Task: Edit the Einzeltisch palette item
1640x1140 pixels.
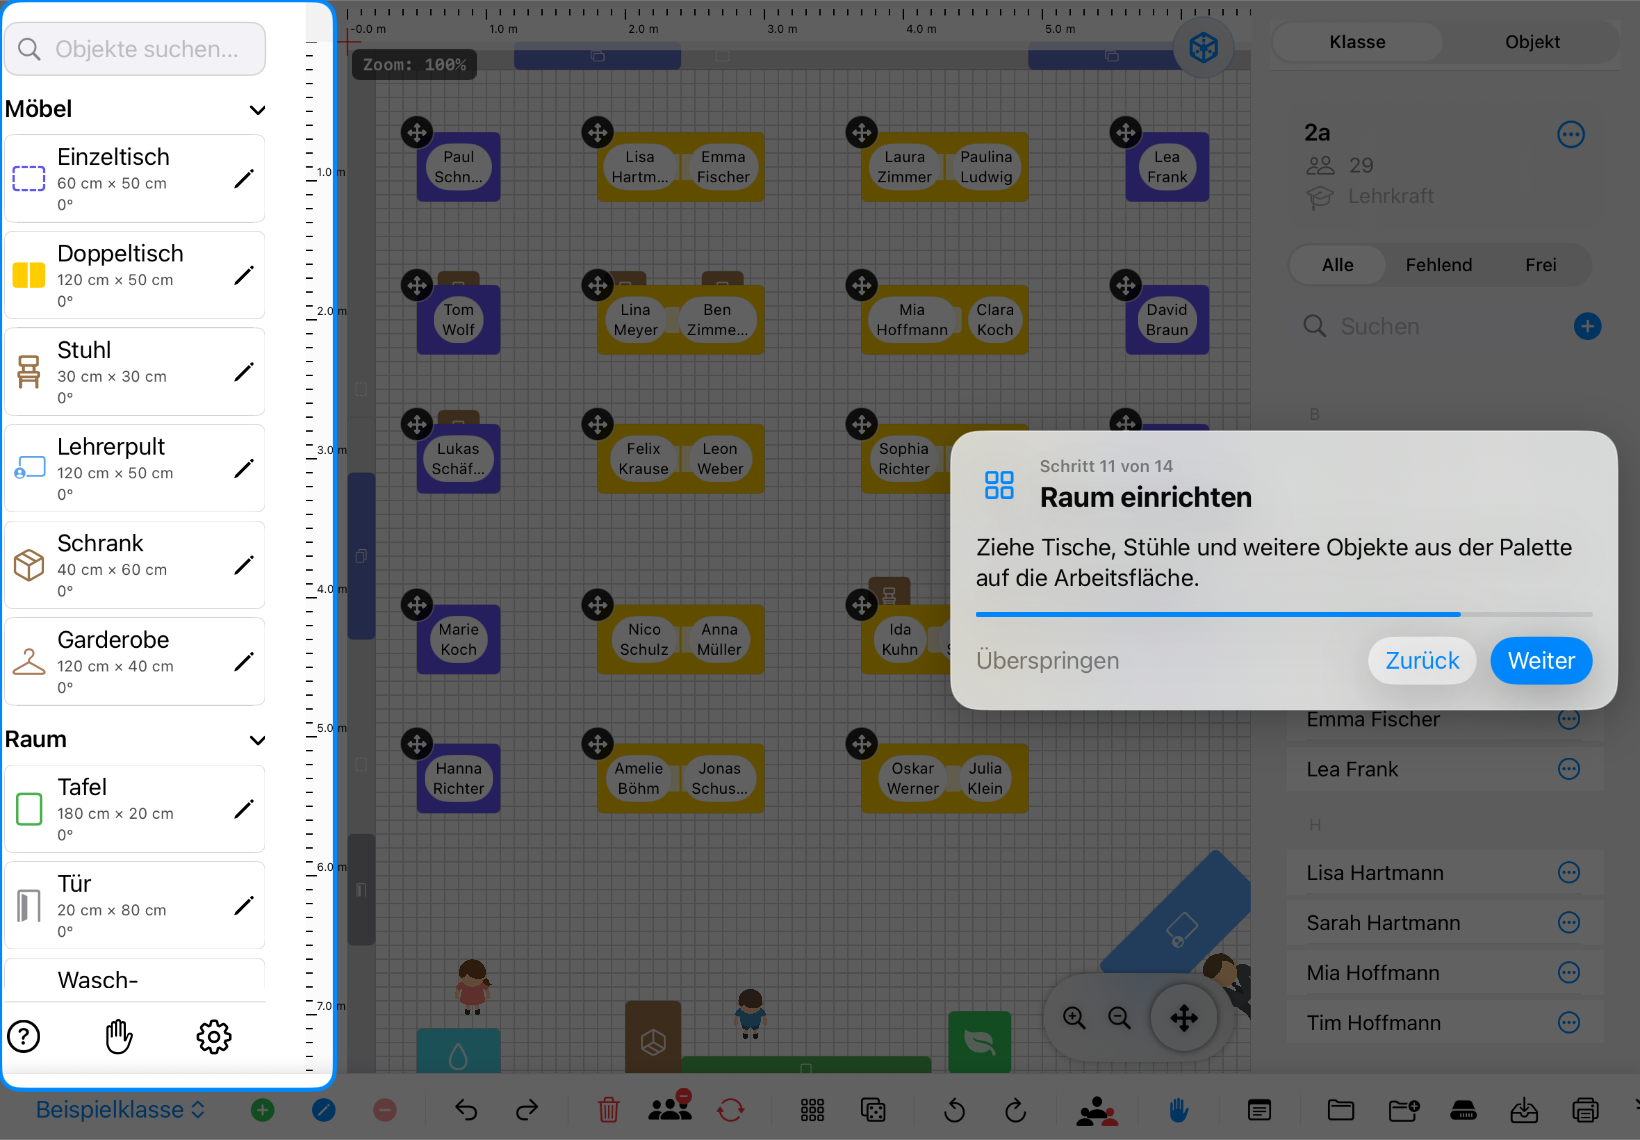Action: click(244, 179)
